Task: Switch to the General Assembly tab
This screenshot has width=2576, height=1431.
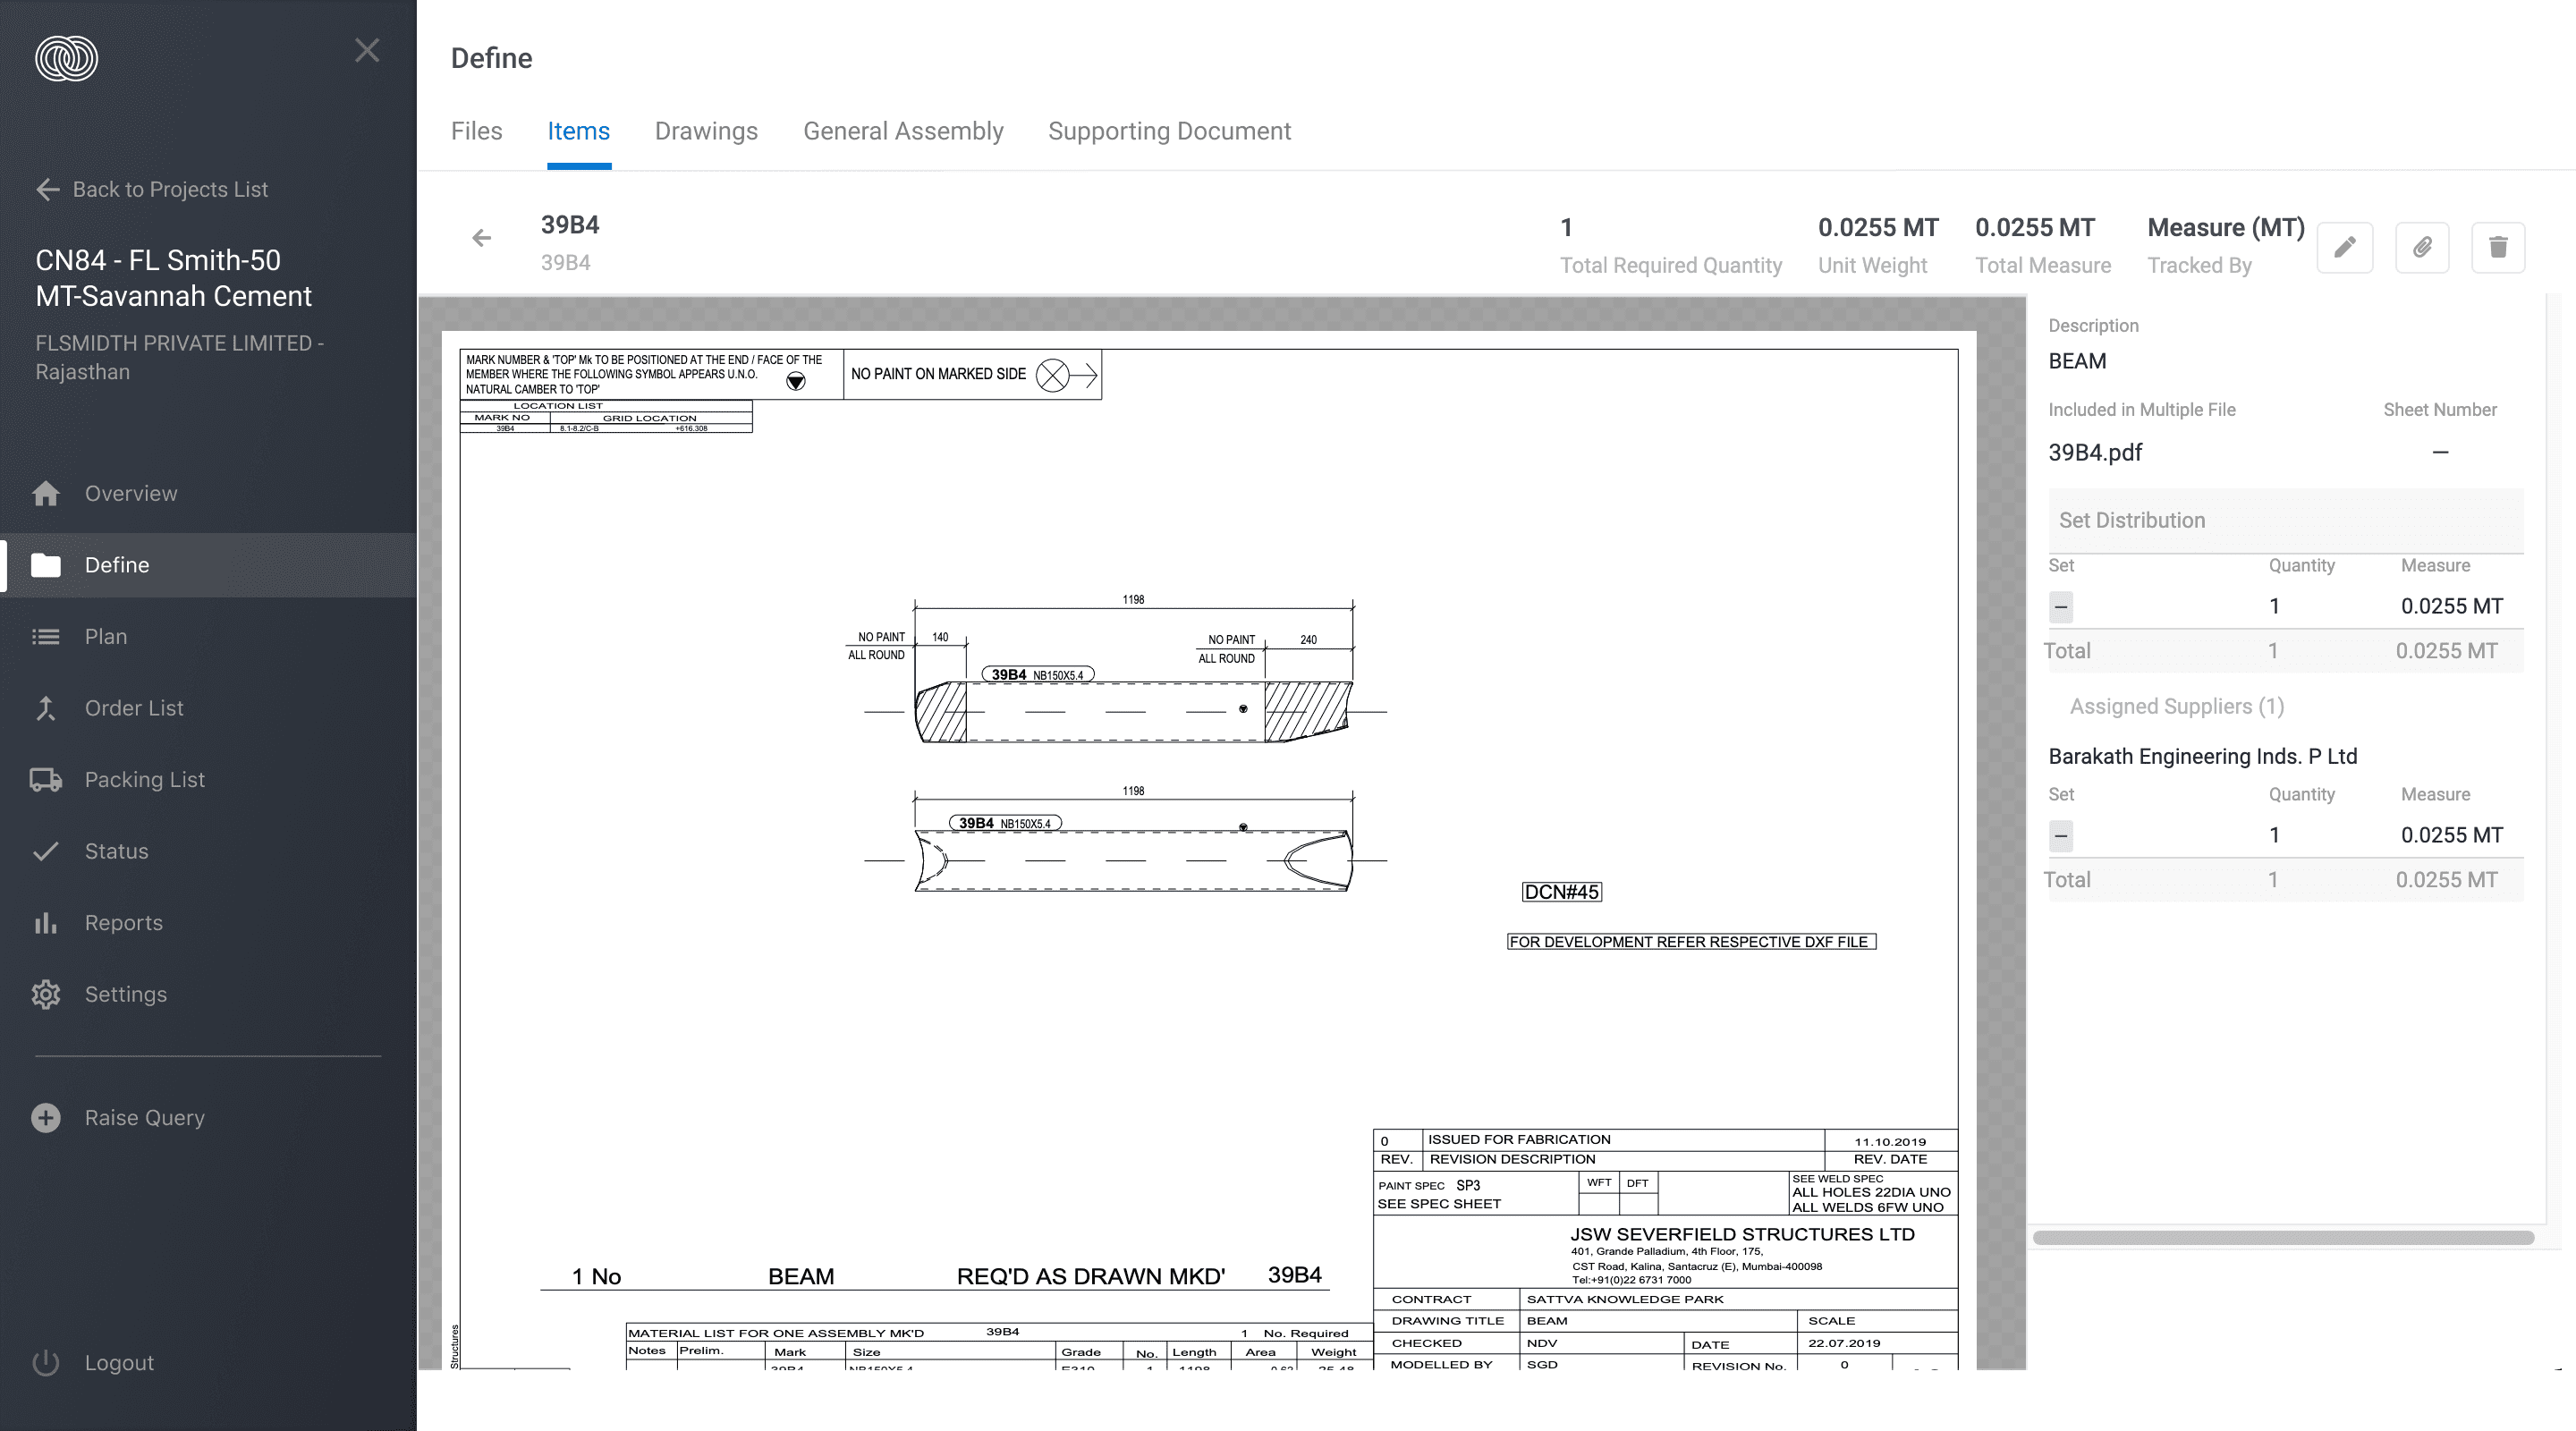Action: click(x=903, y=132)
